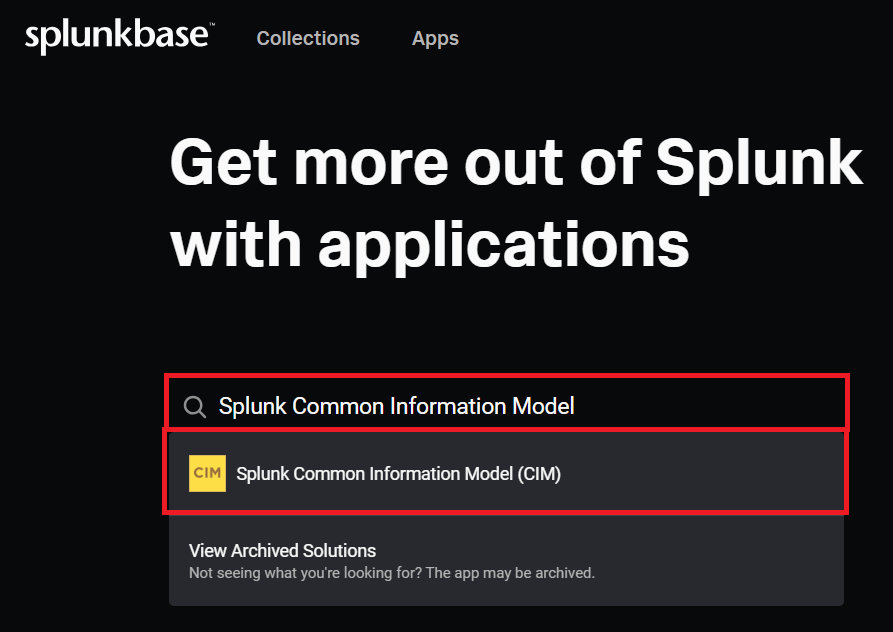Place cursor in typed 'Splunk Common Information Model' text
The width and height of the screenshot is (893, 632).
pyautogui.click(x=396, y=406)
